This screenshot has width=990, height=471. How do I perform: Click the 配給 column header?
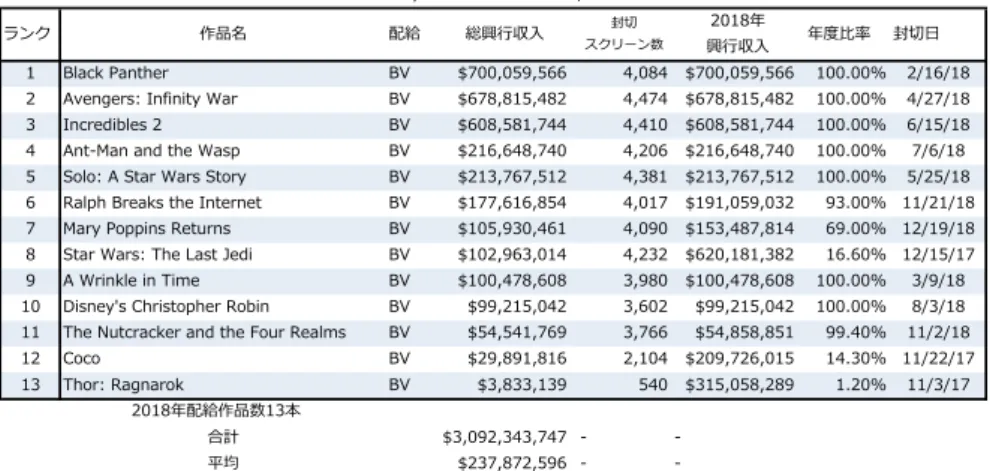403,33
